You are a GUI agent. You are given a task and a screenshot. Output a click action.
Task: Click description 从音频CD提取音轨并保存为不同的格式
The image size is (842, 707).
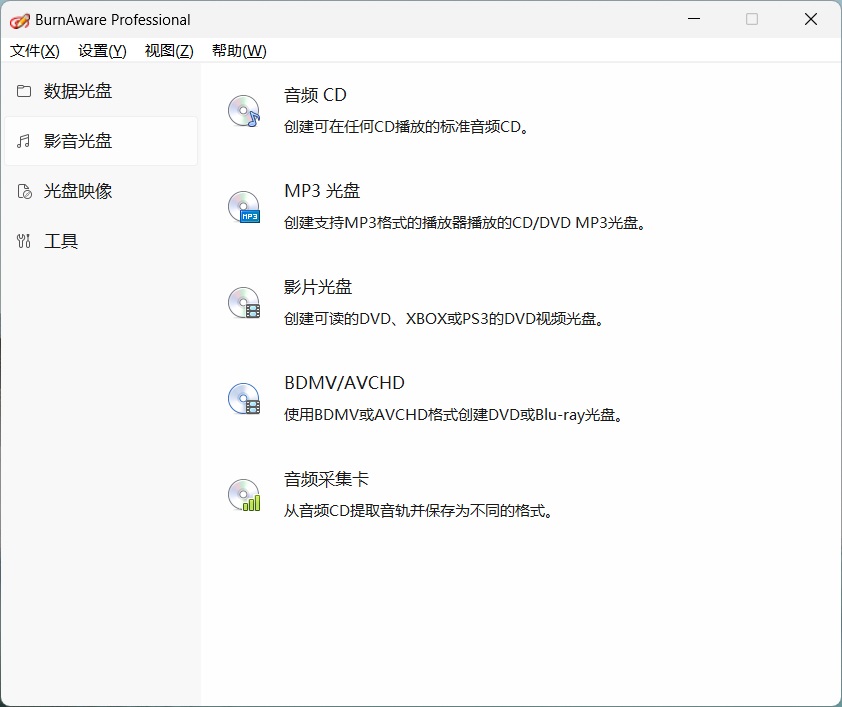[418, 511]
